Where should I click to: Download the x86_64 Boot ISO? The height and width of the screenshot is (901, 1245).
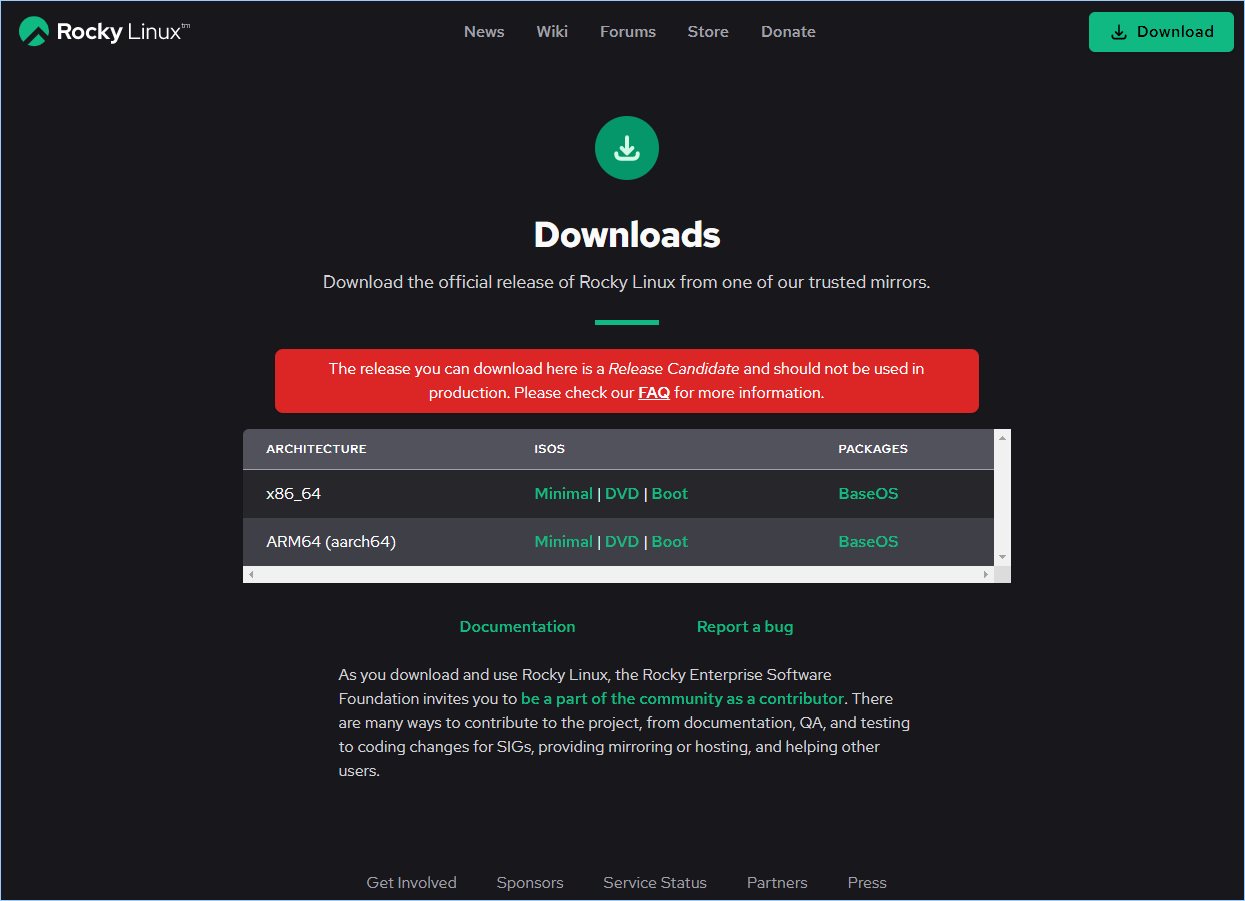tap(670, 494)
